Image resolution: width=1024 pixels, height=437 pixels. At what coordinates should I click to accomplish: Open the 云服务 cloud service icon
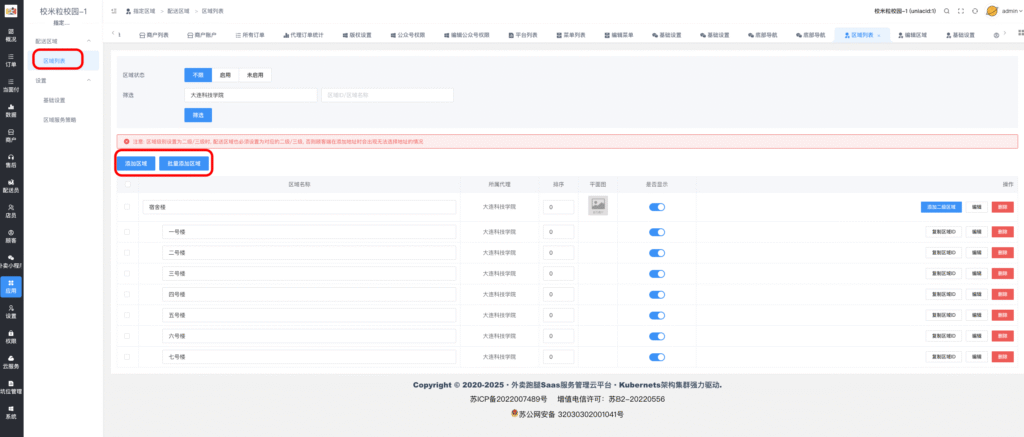11,362
